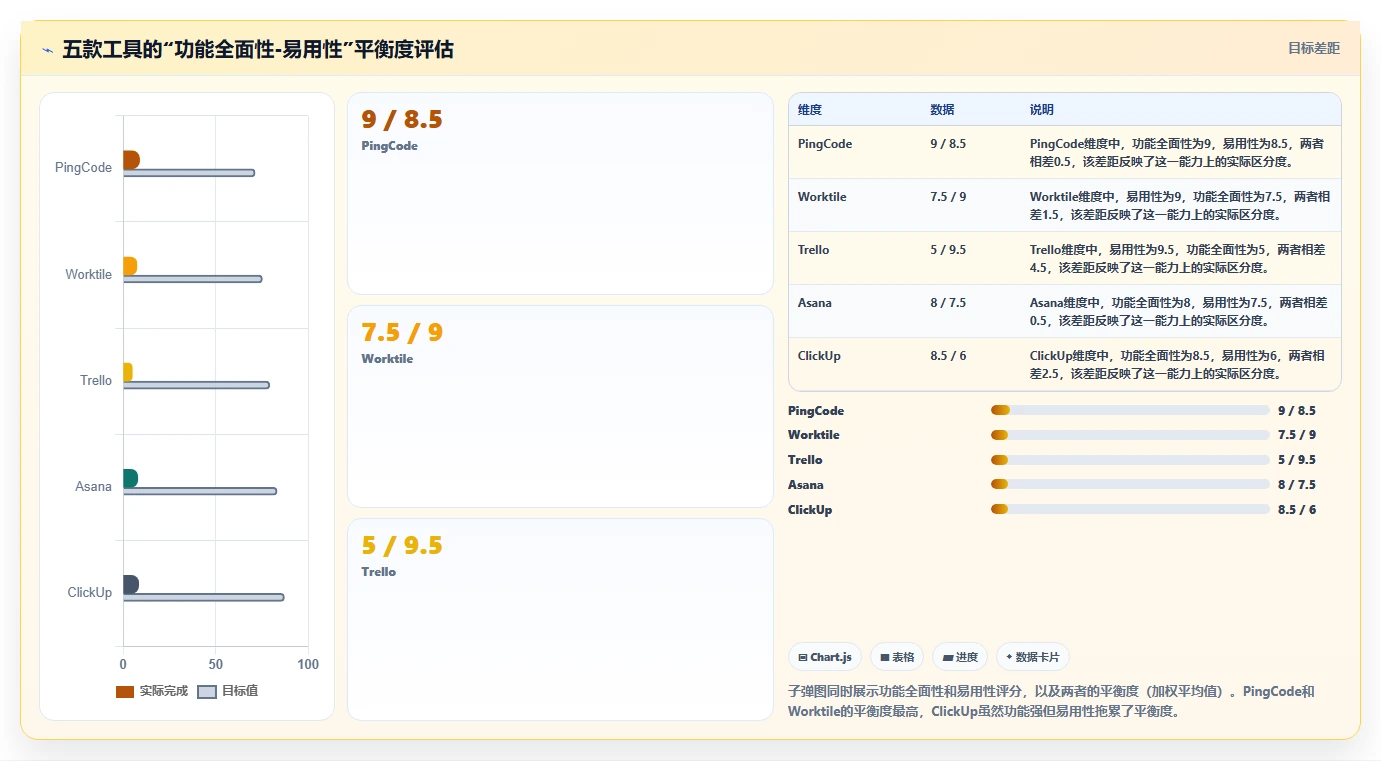Click the gray PingCode target bar in the chart

click(189, 173)
